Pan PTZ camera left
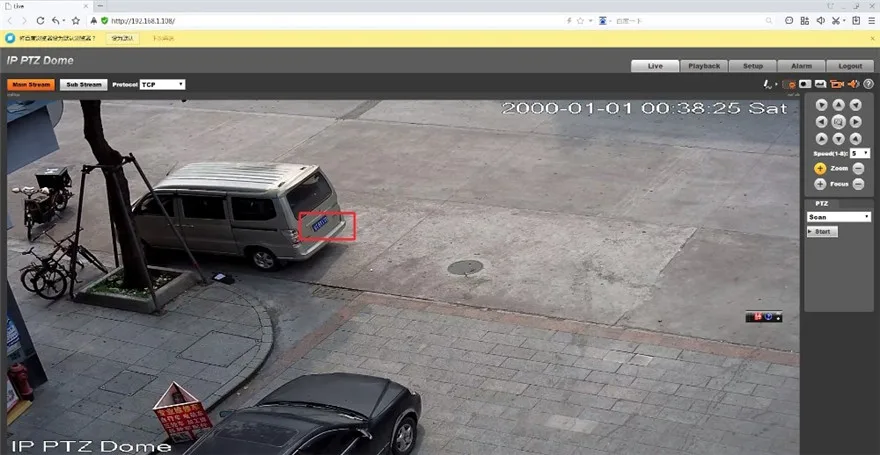 pos(822,122)
